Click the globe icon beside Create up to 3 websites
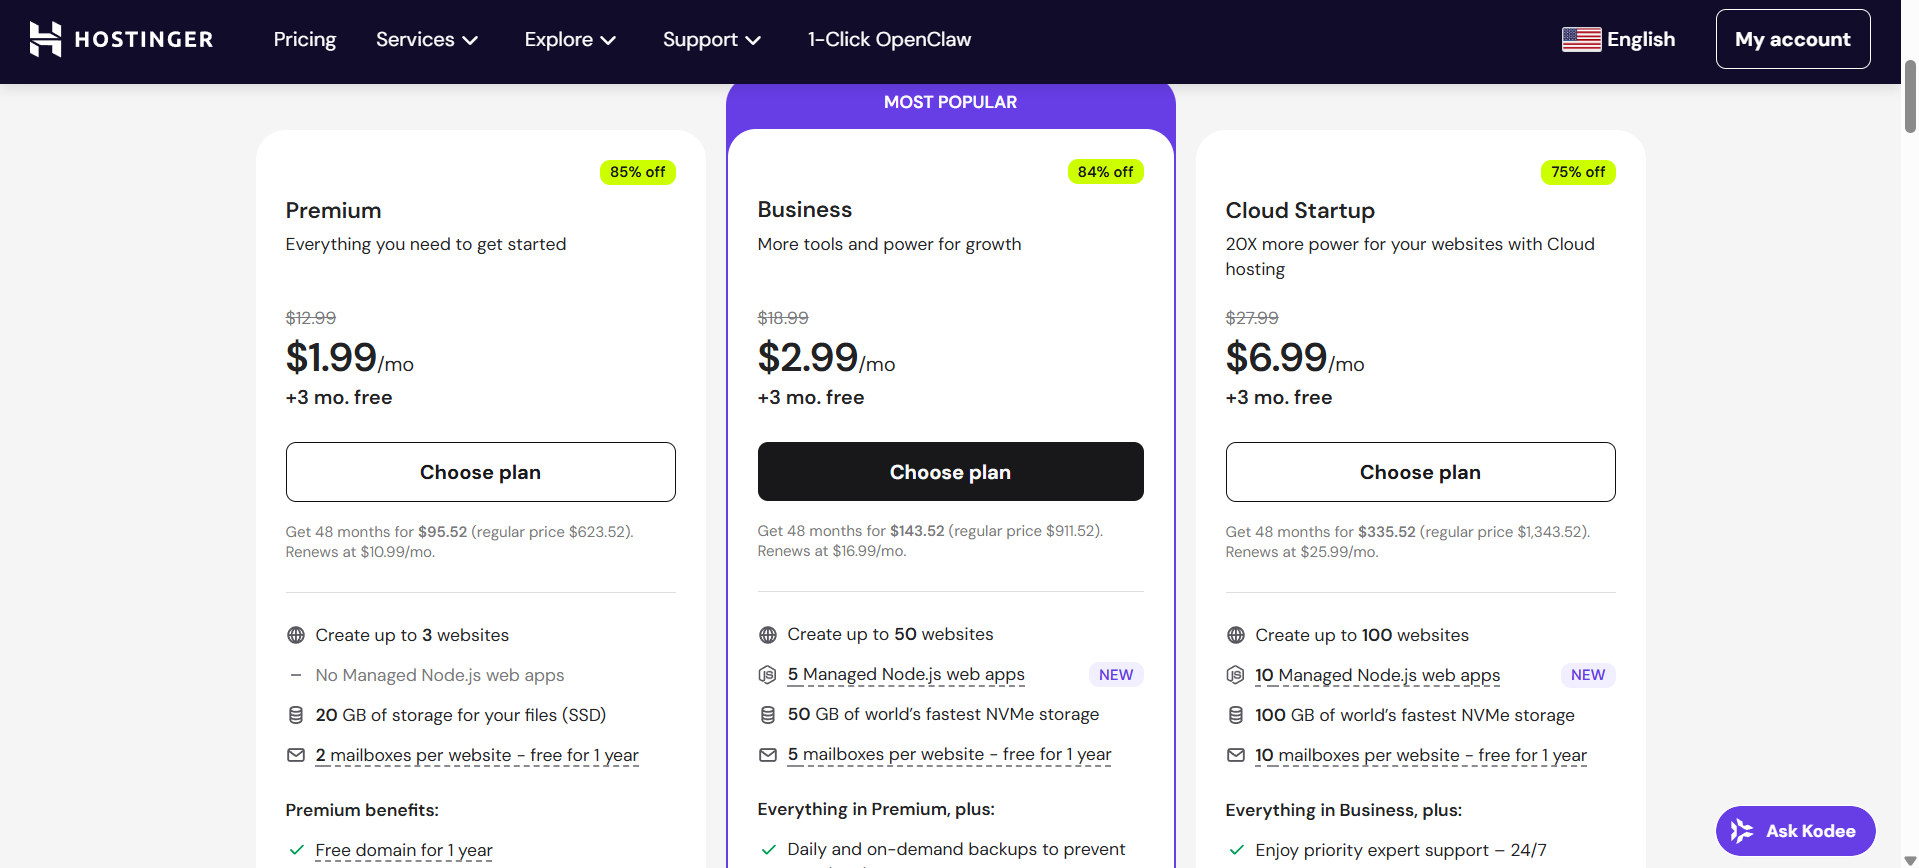Viewport: 1919px width, 868px height. point(295,635)
